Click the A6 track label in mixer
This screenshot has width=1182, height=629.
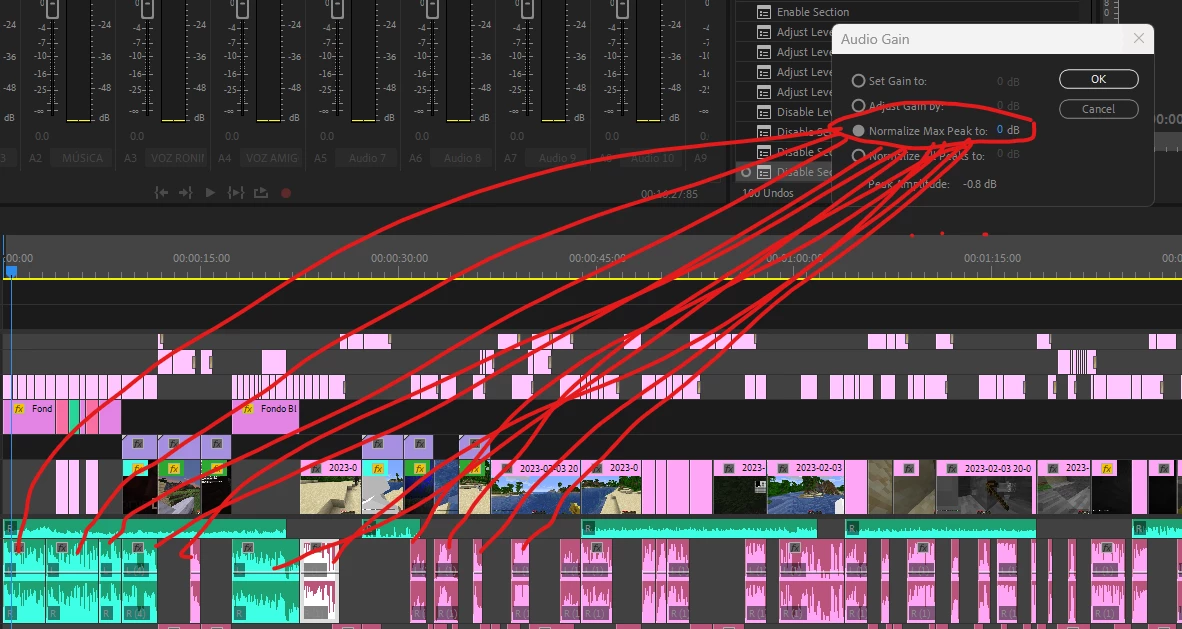pos(415,158)
